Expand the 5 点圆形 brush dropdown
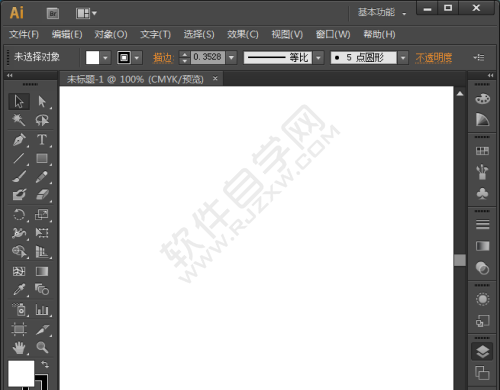 pyautogui.click(x=403, y=58)
